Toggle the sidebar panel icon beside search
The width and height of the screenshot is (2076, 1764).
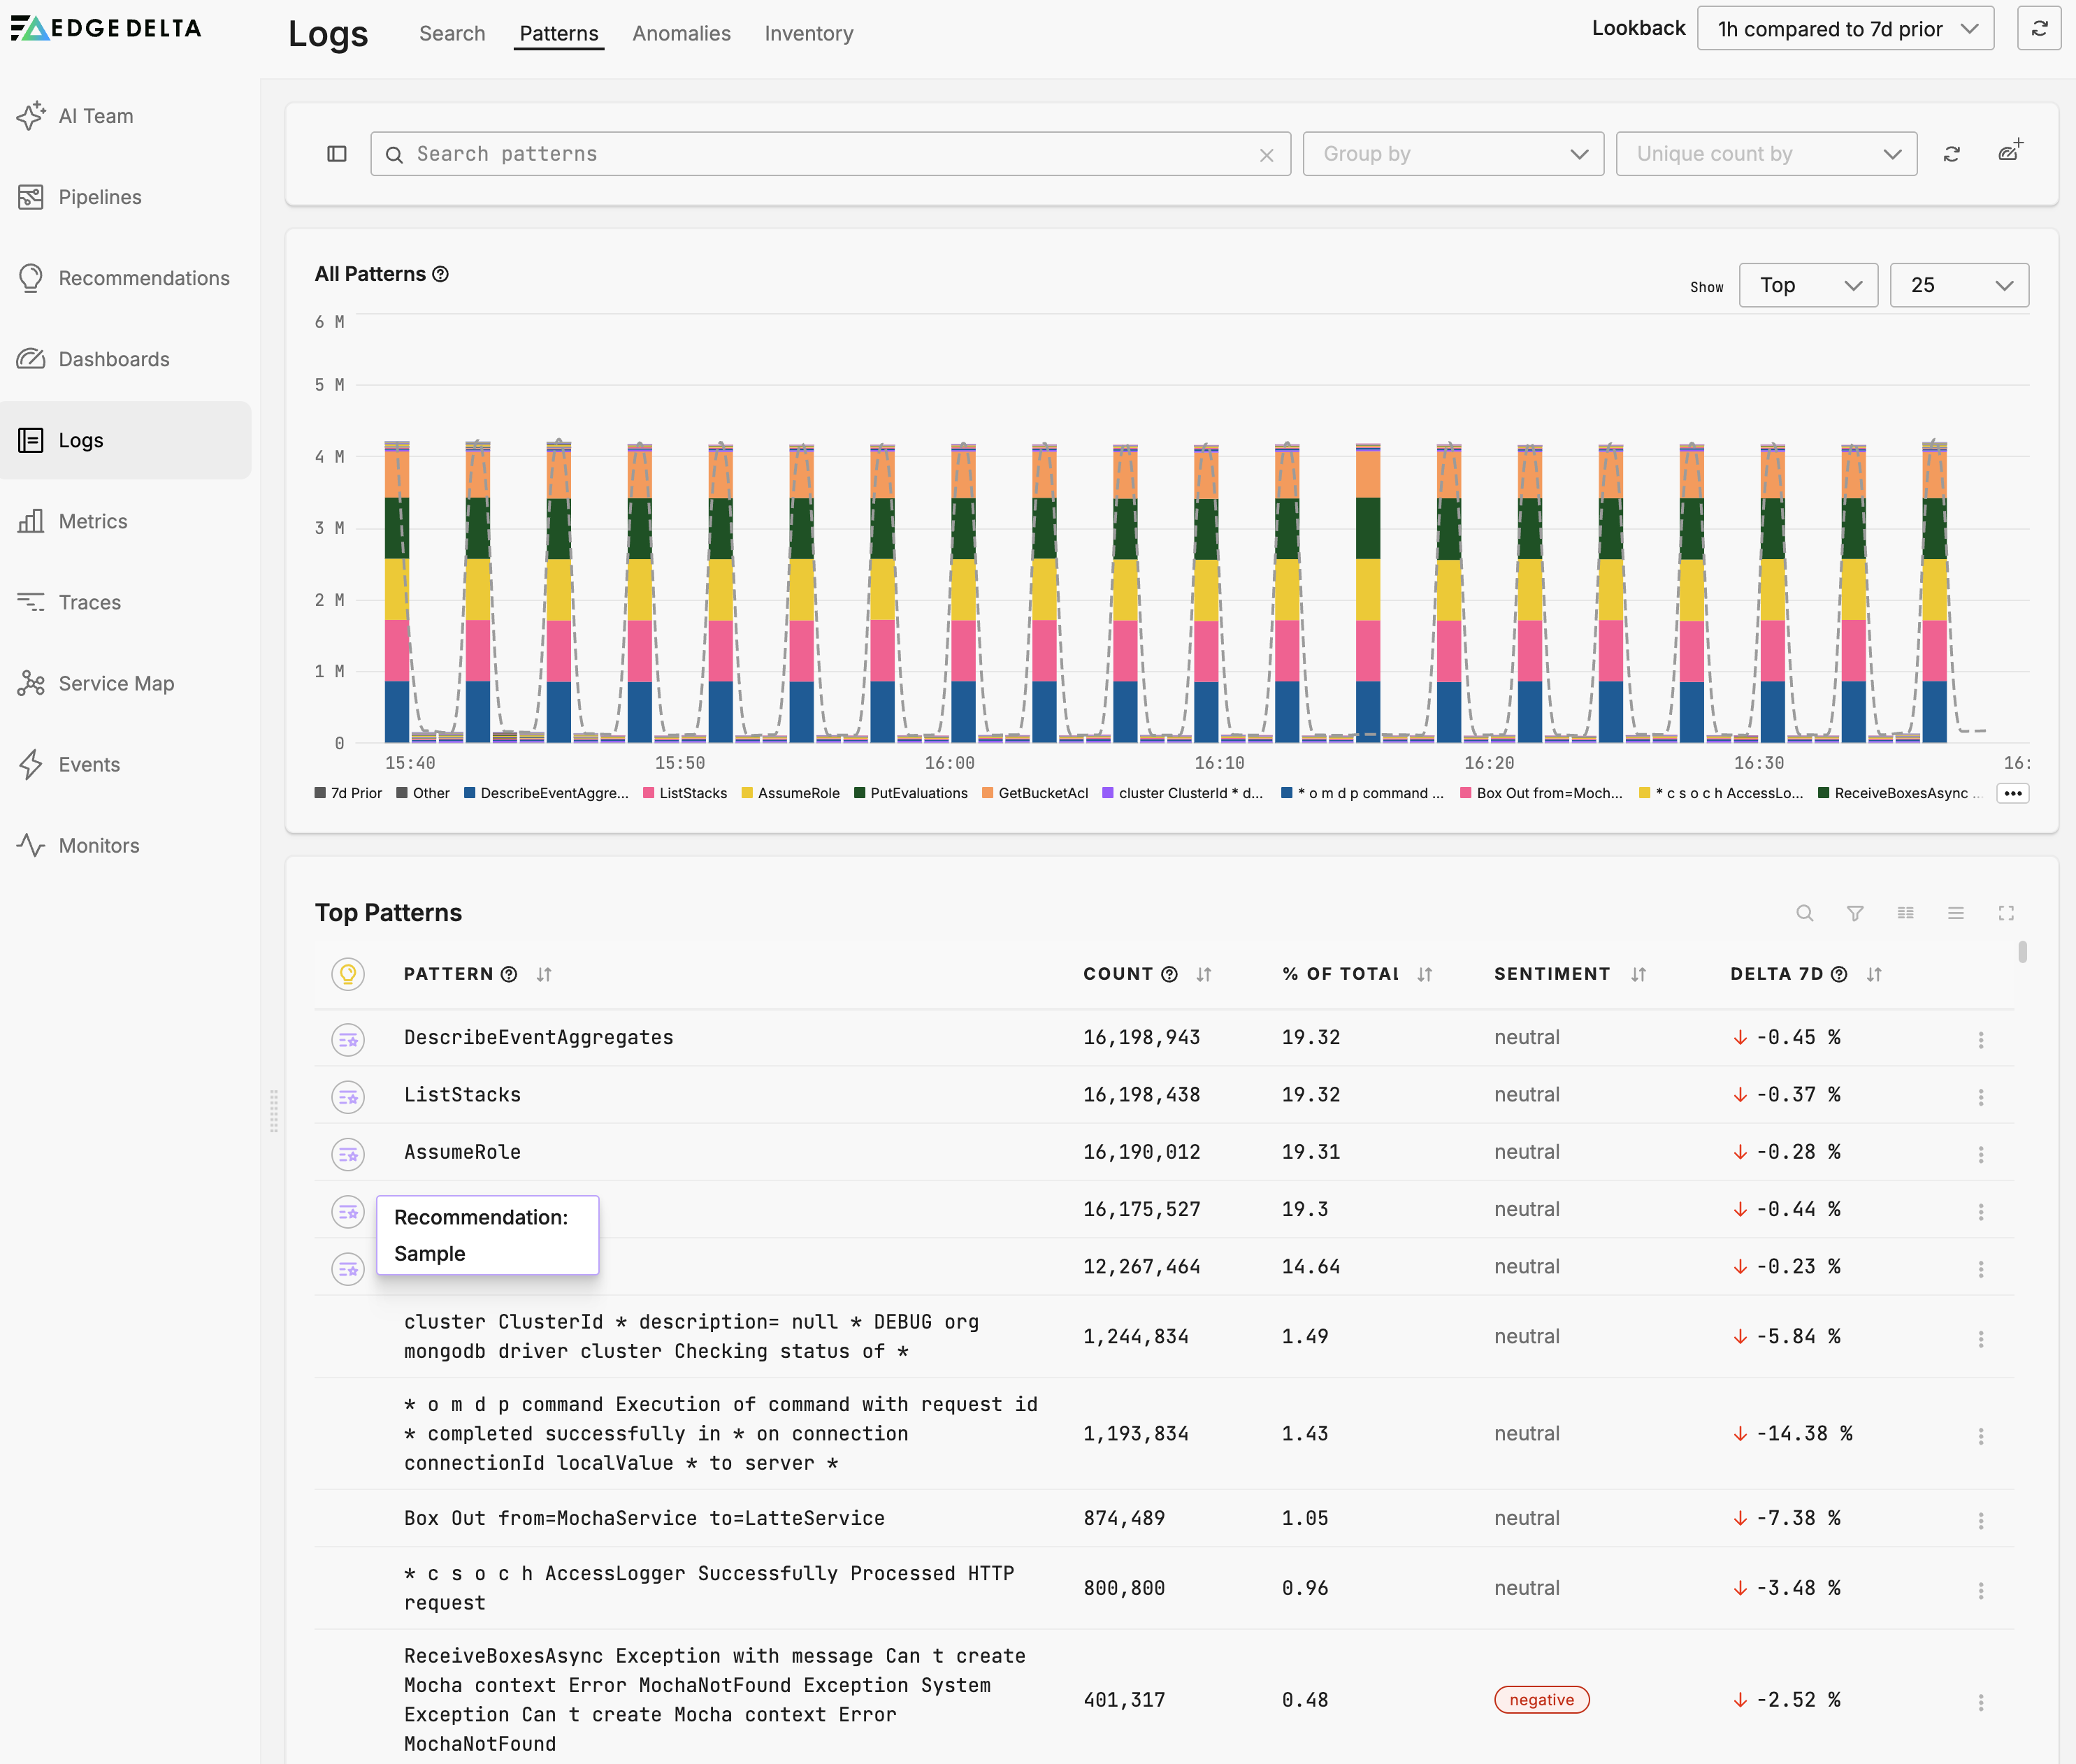(337, 154)
